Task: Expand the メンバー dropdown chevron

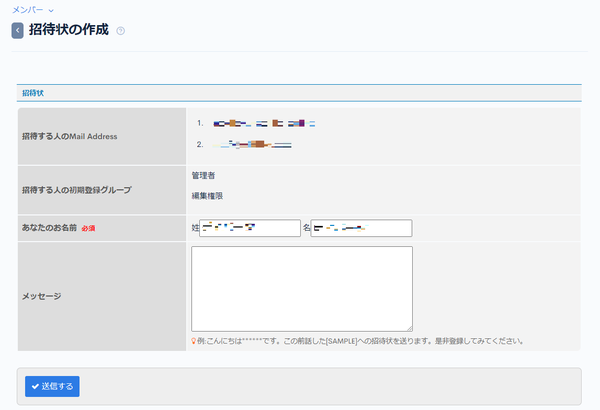Action: coord(51,11)
